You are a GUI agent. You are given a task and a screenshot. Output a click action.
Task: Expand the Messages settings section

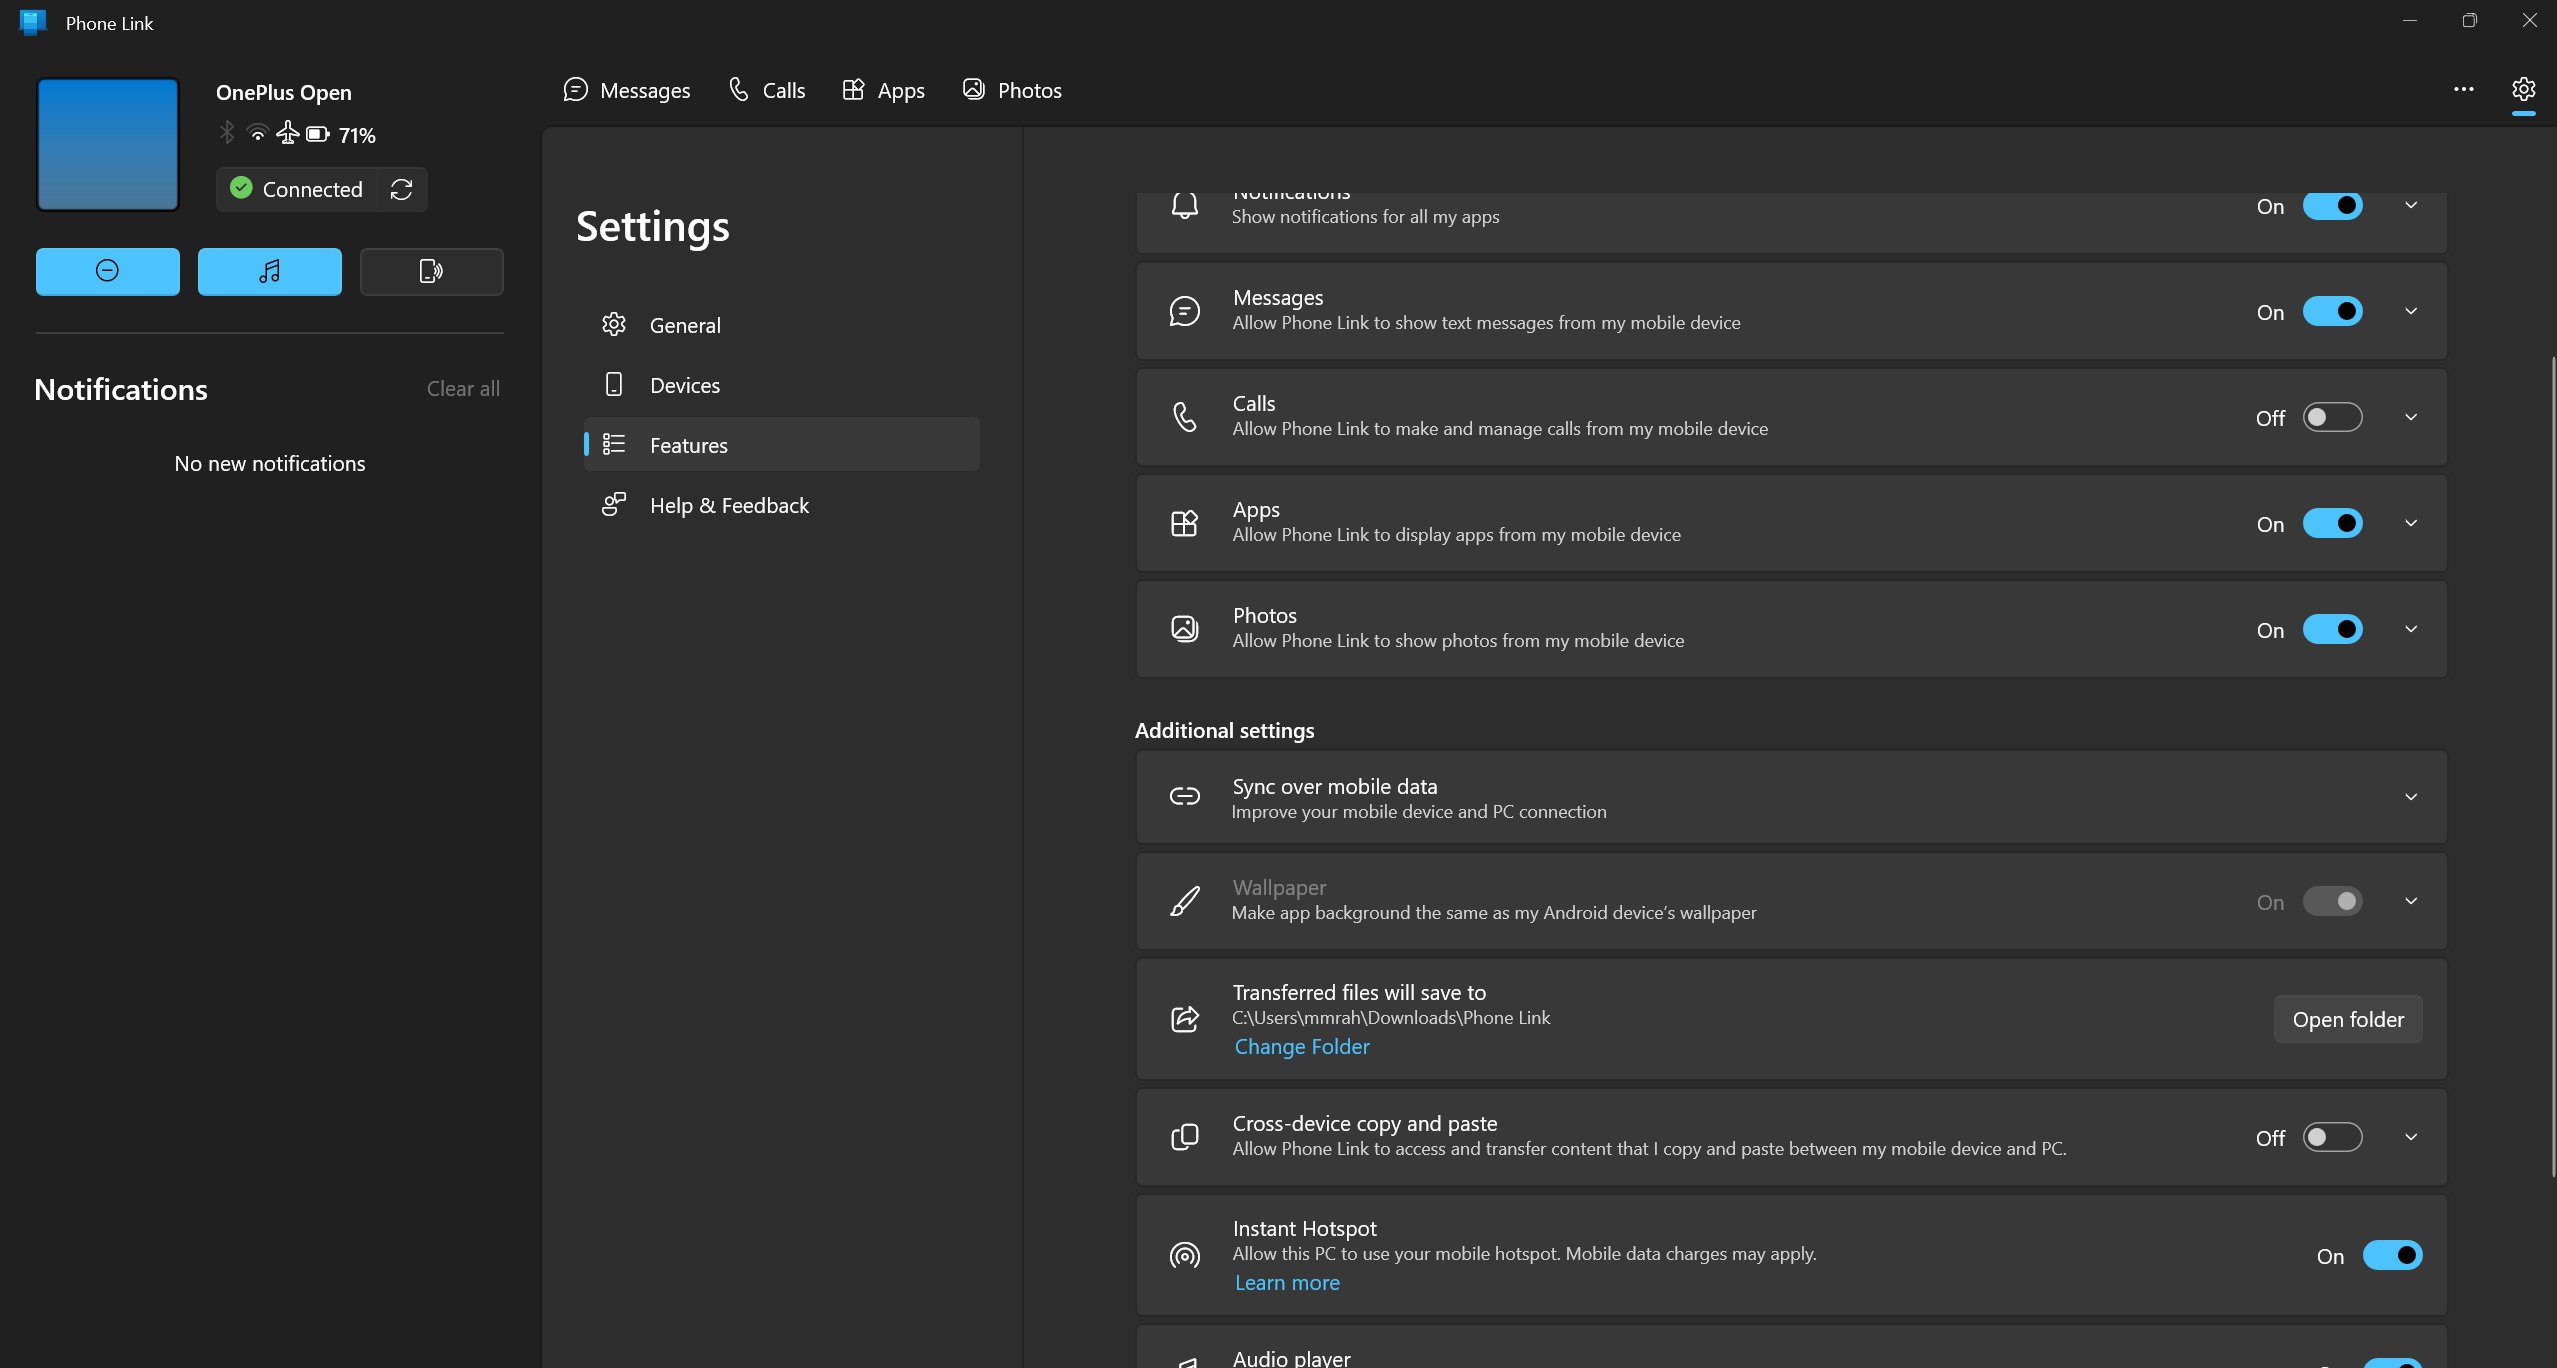[x=2410, y=309]
